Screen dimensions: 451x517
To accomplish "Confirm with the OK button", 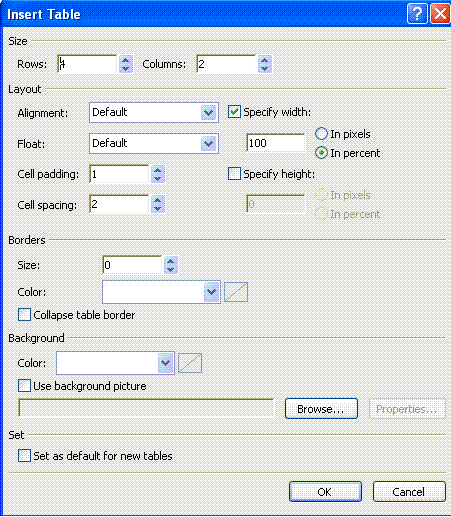I will coord(325,492).
